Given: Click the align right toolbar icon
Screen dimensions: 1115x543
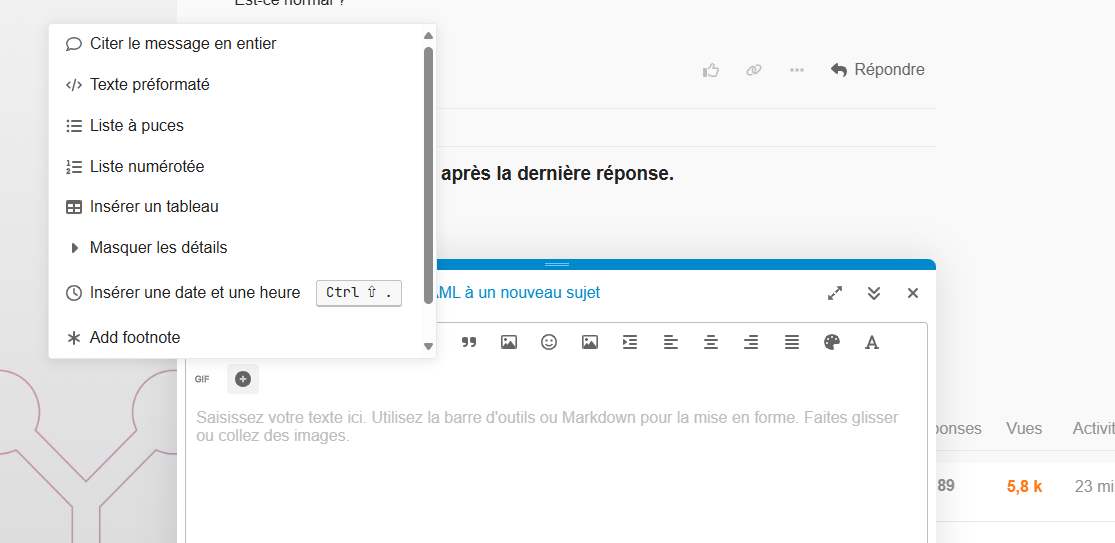Looking at the screenshot, I should (751, 342).
